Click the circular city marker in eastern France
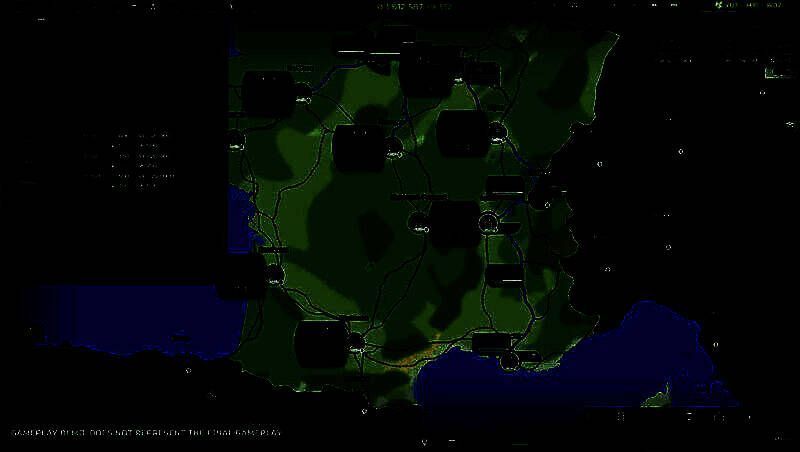The height and width of the screenshot is (452, 800). (488, 222)
